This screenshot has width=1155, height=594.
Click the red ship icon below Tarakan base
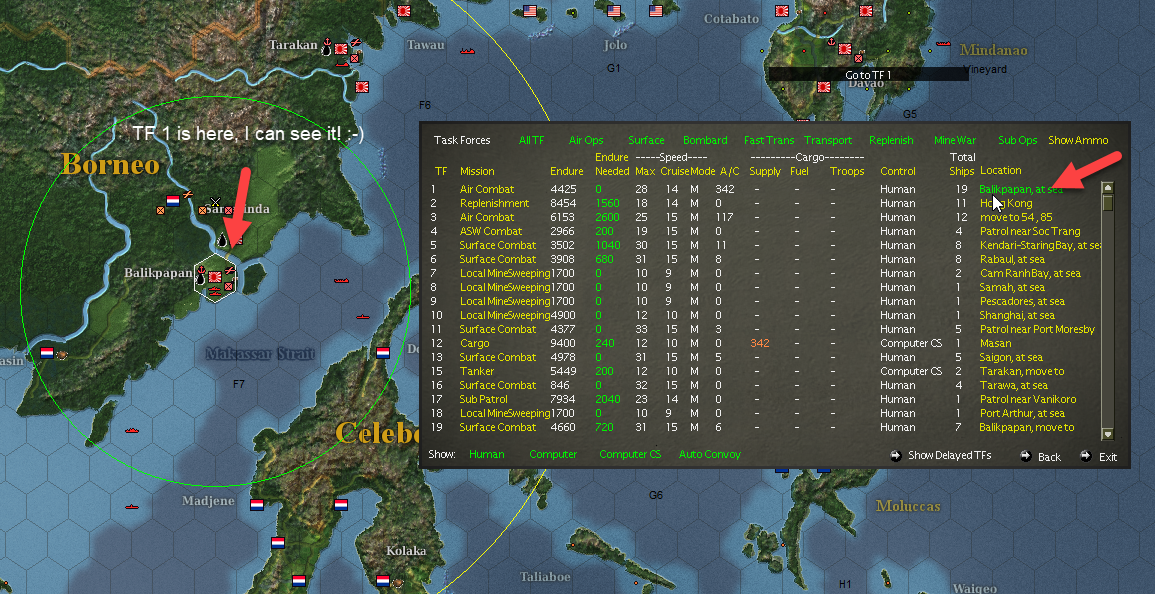[342, 63]
